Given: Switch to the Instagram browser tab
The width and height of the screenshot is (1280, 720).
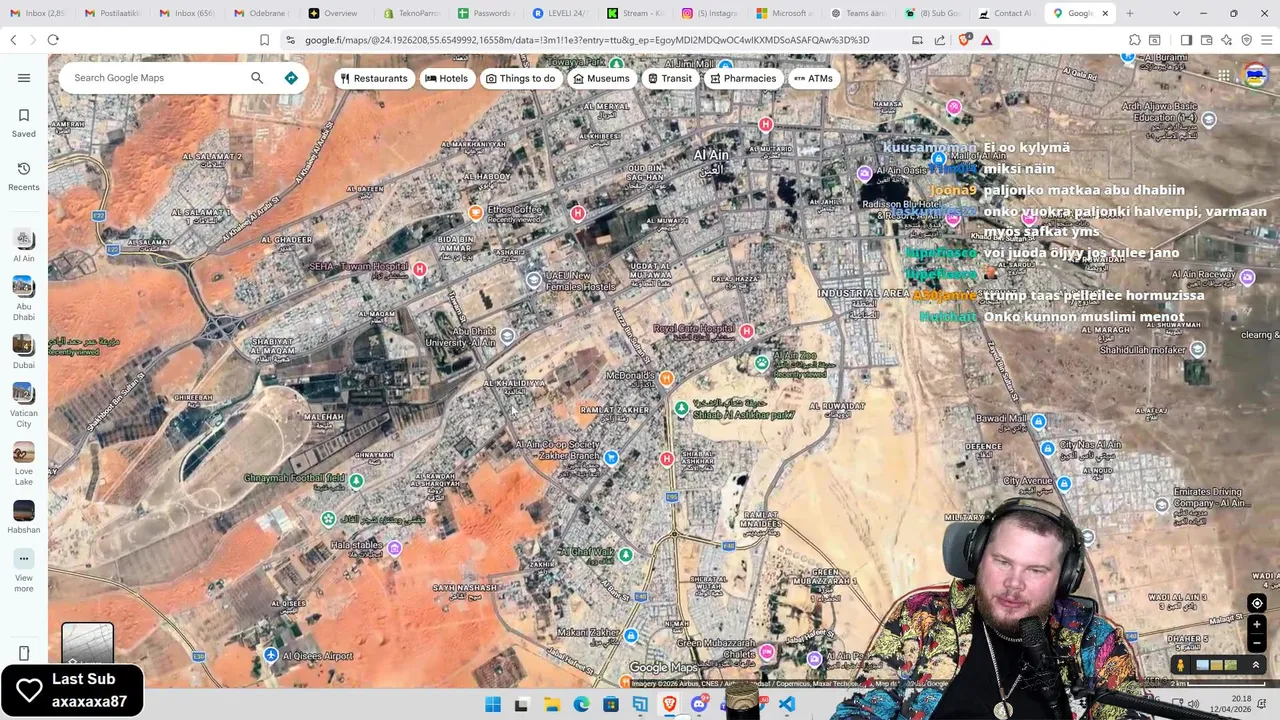Looking at the screenshot, I should [x=710, y=13].
